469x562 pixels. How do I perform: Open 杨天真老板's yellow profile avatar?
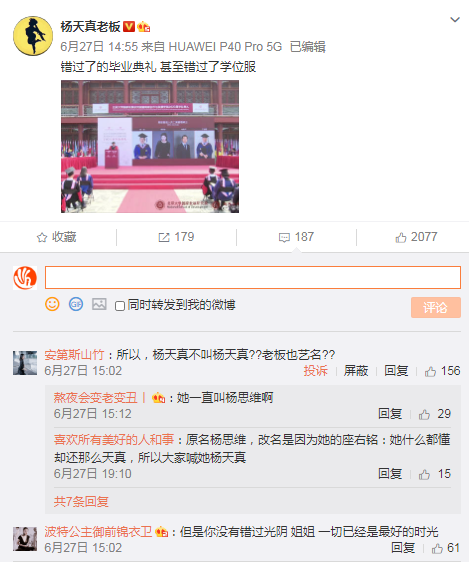click(x=33, y=36)
